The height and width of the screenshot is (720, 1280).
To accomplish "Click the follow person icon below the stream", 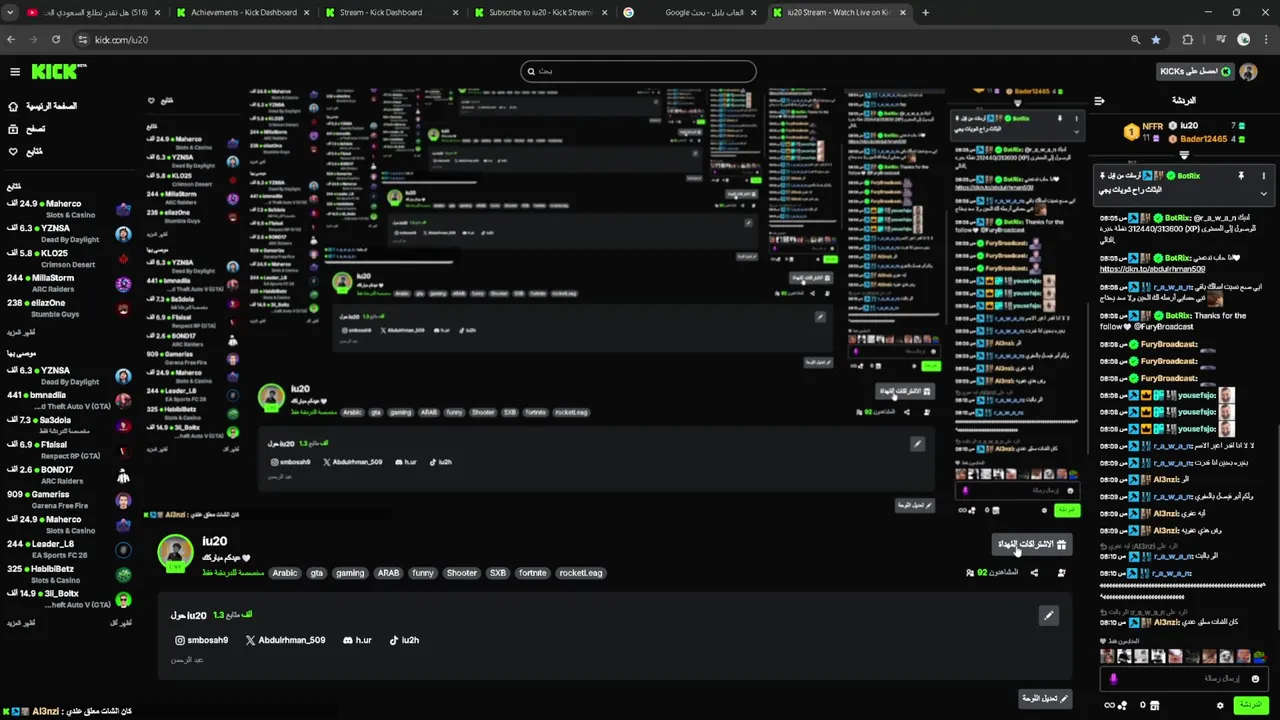I will click(1061, 573).
